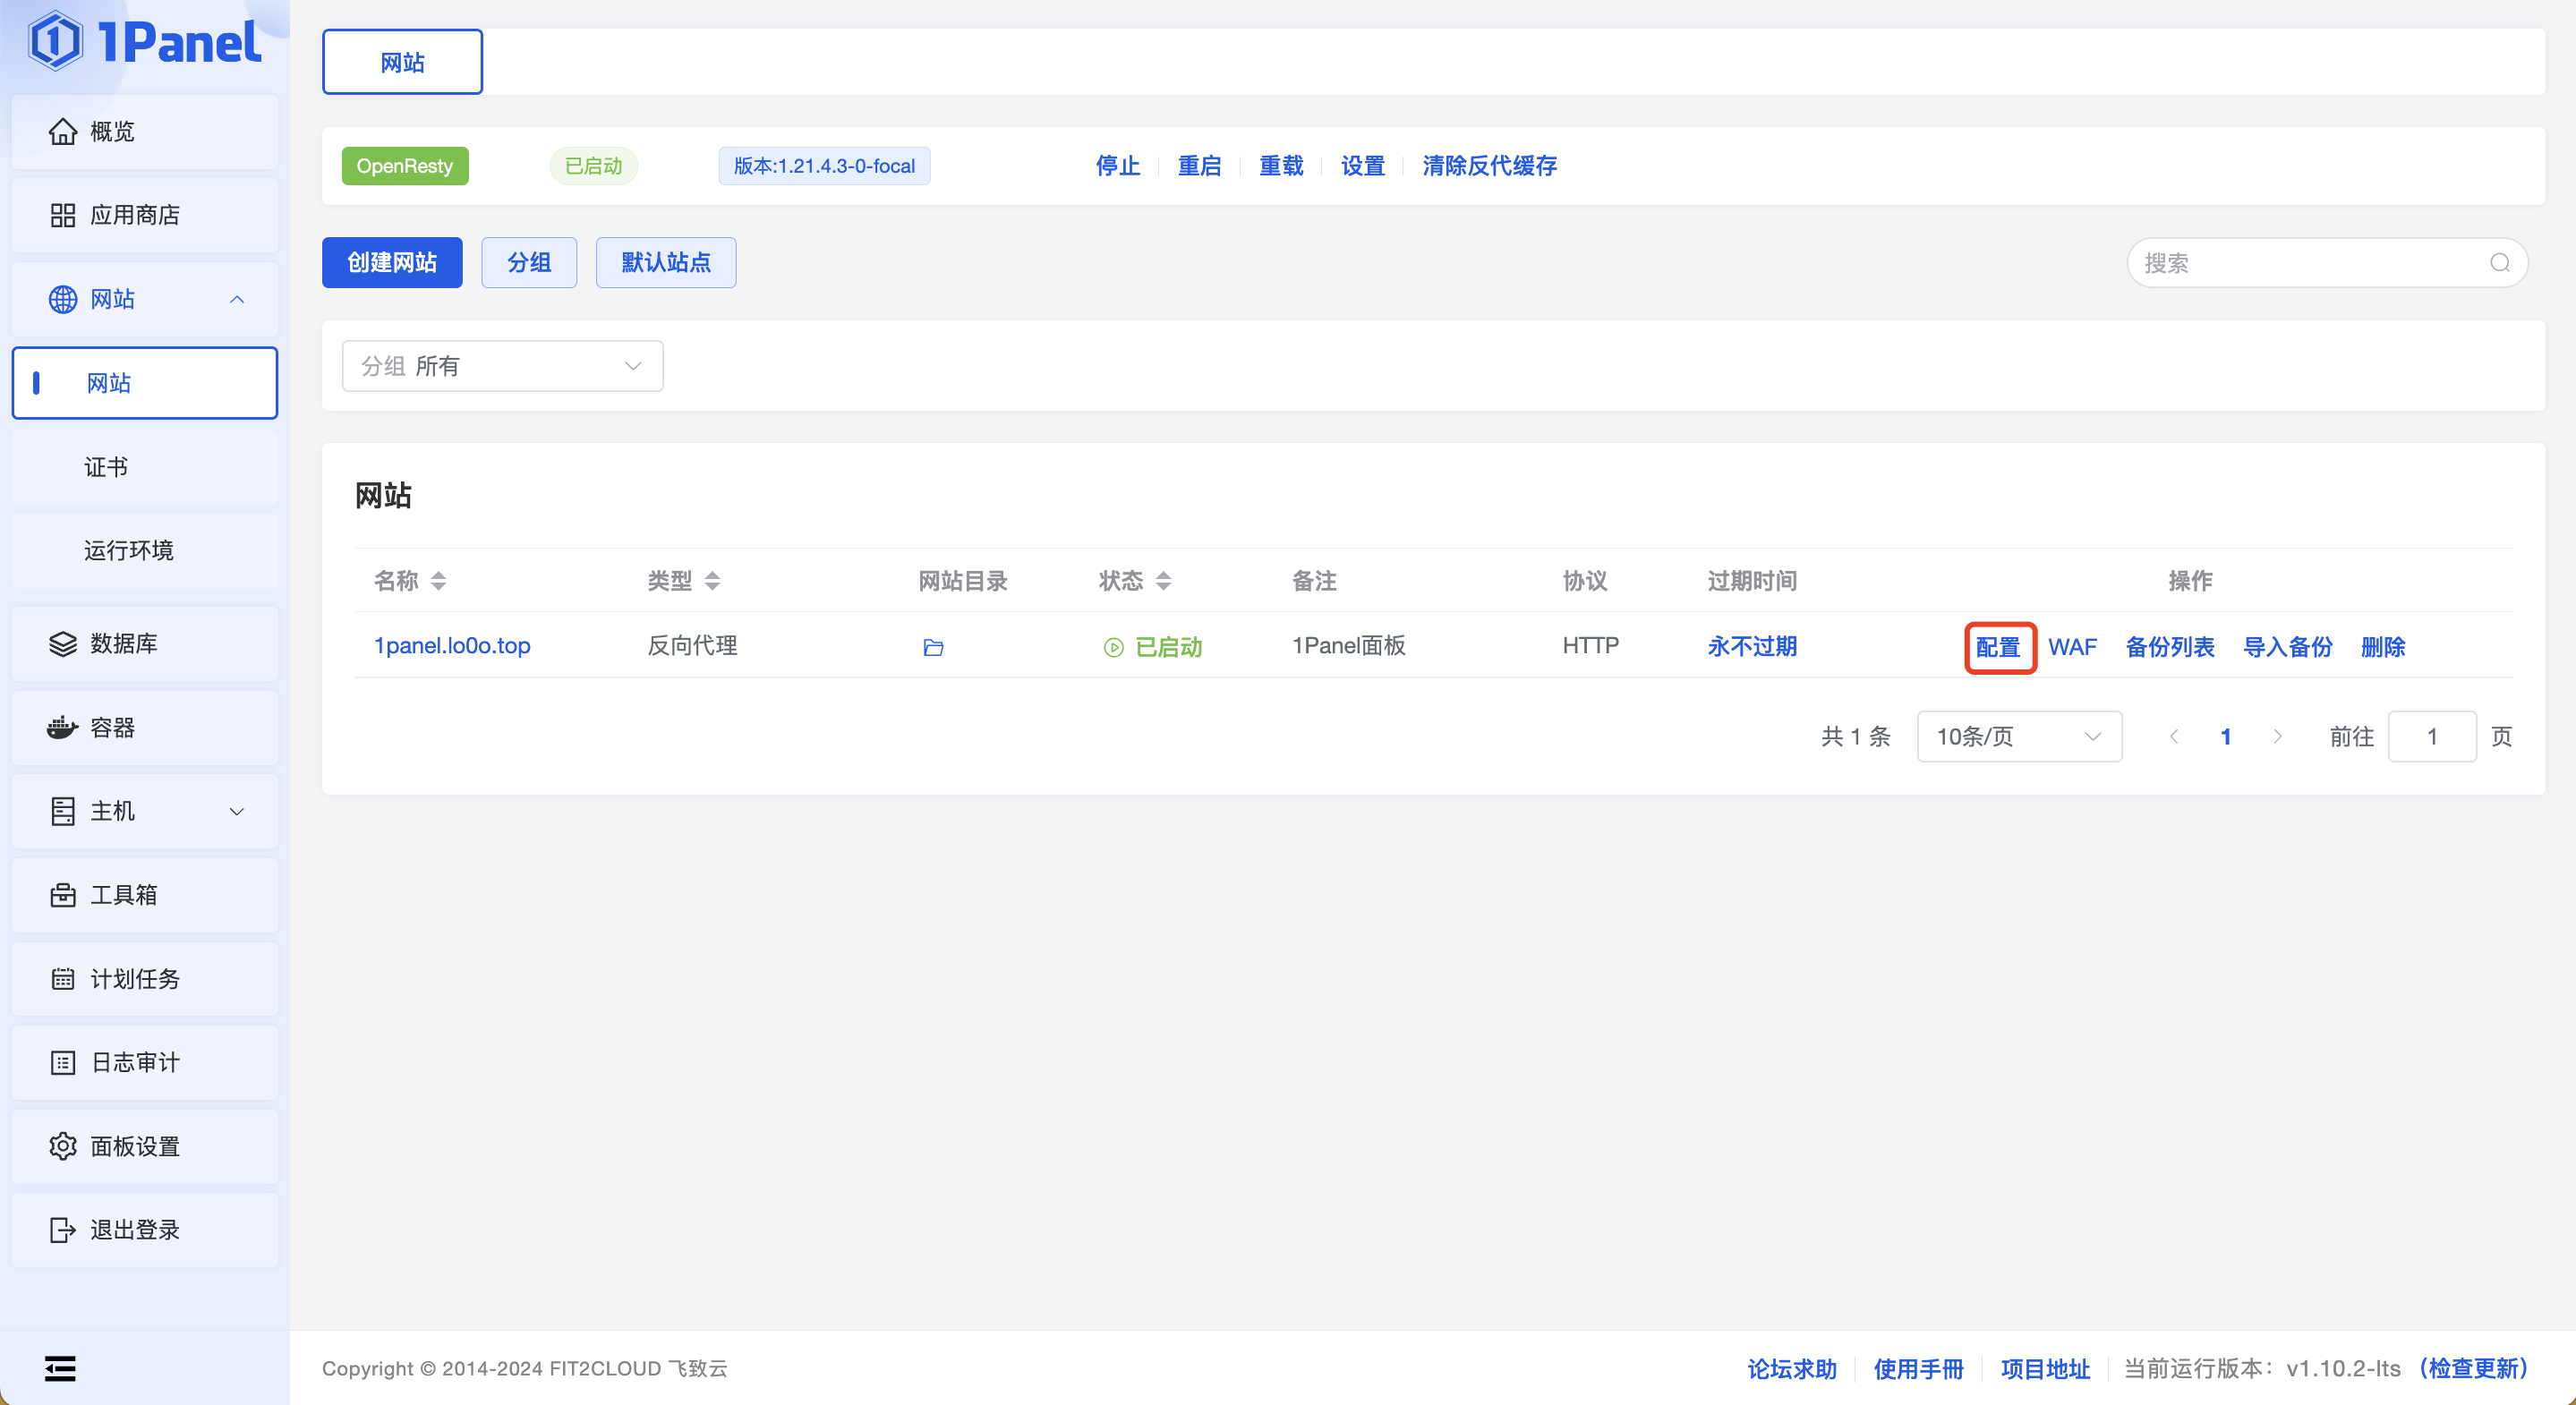Viewport: 2576px width, 1405px height.
Task: Click the 主机 host server icon
Action: (63, 811)
